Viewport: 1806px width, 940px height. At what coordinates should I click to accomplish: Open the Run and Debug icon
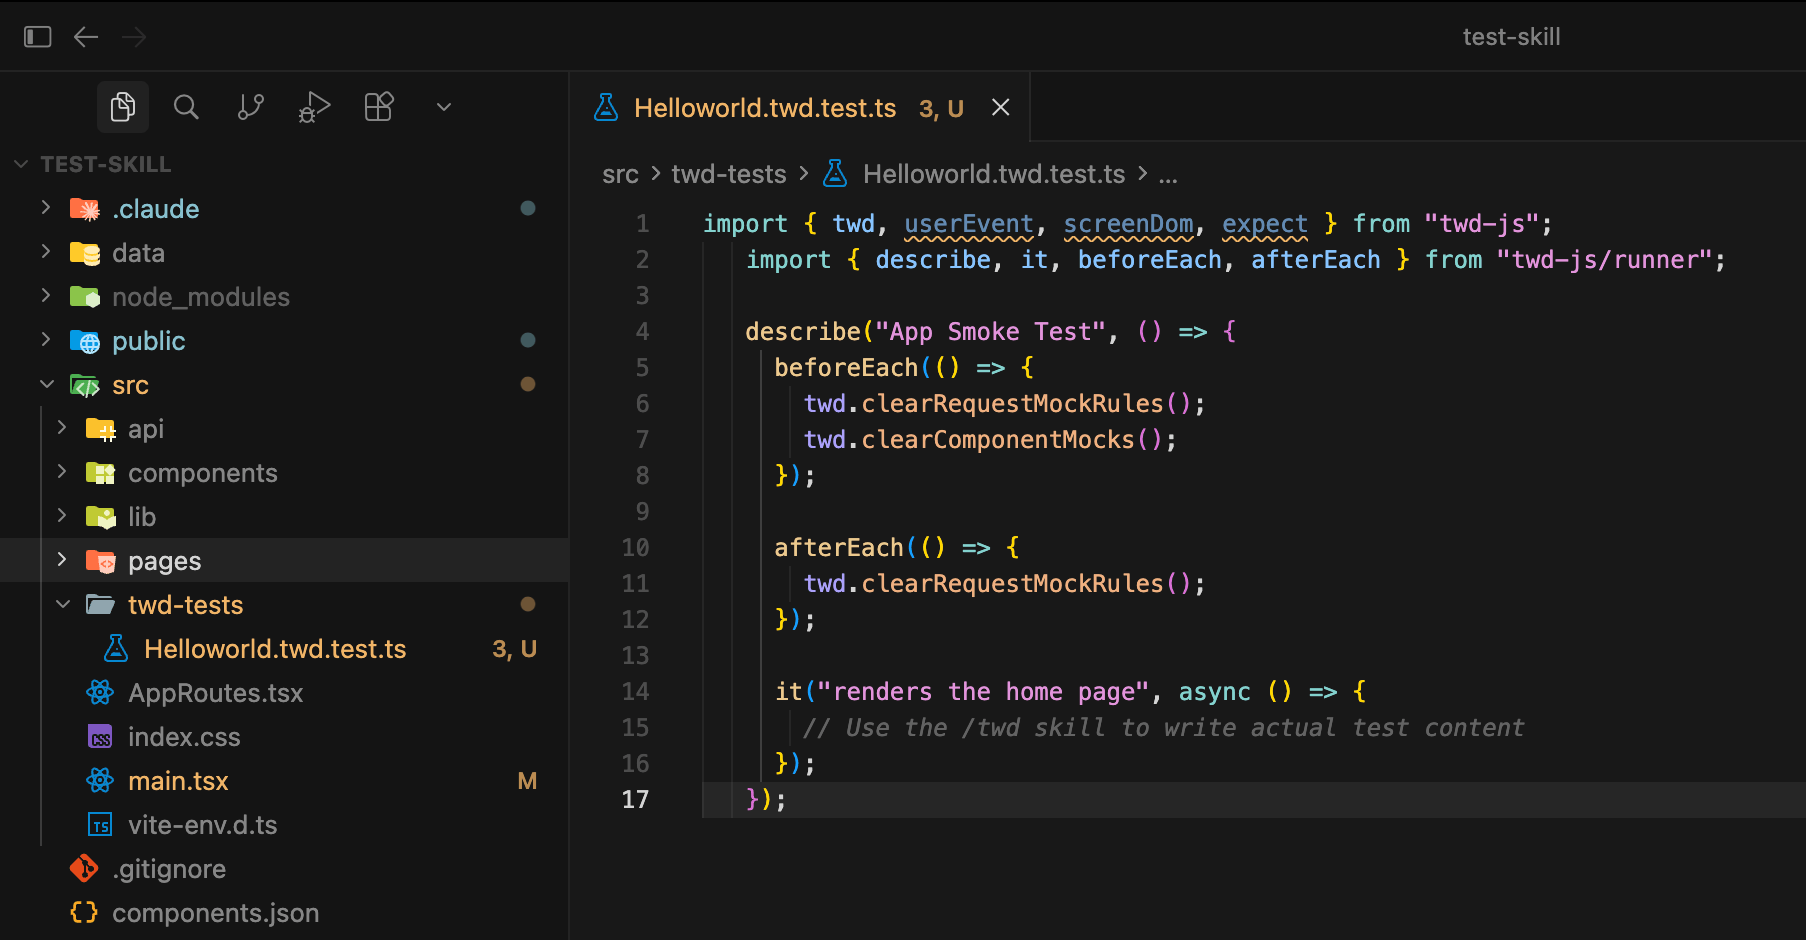(x=314, y=106)
